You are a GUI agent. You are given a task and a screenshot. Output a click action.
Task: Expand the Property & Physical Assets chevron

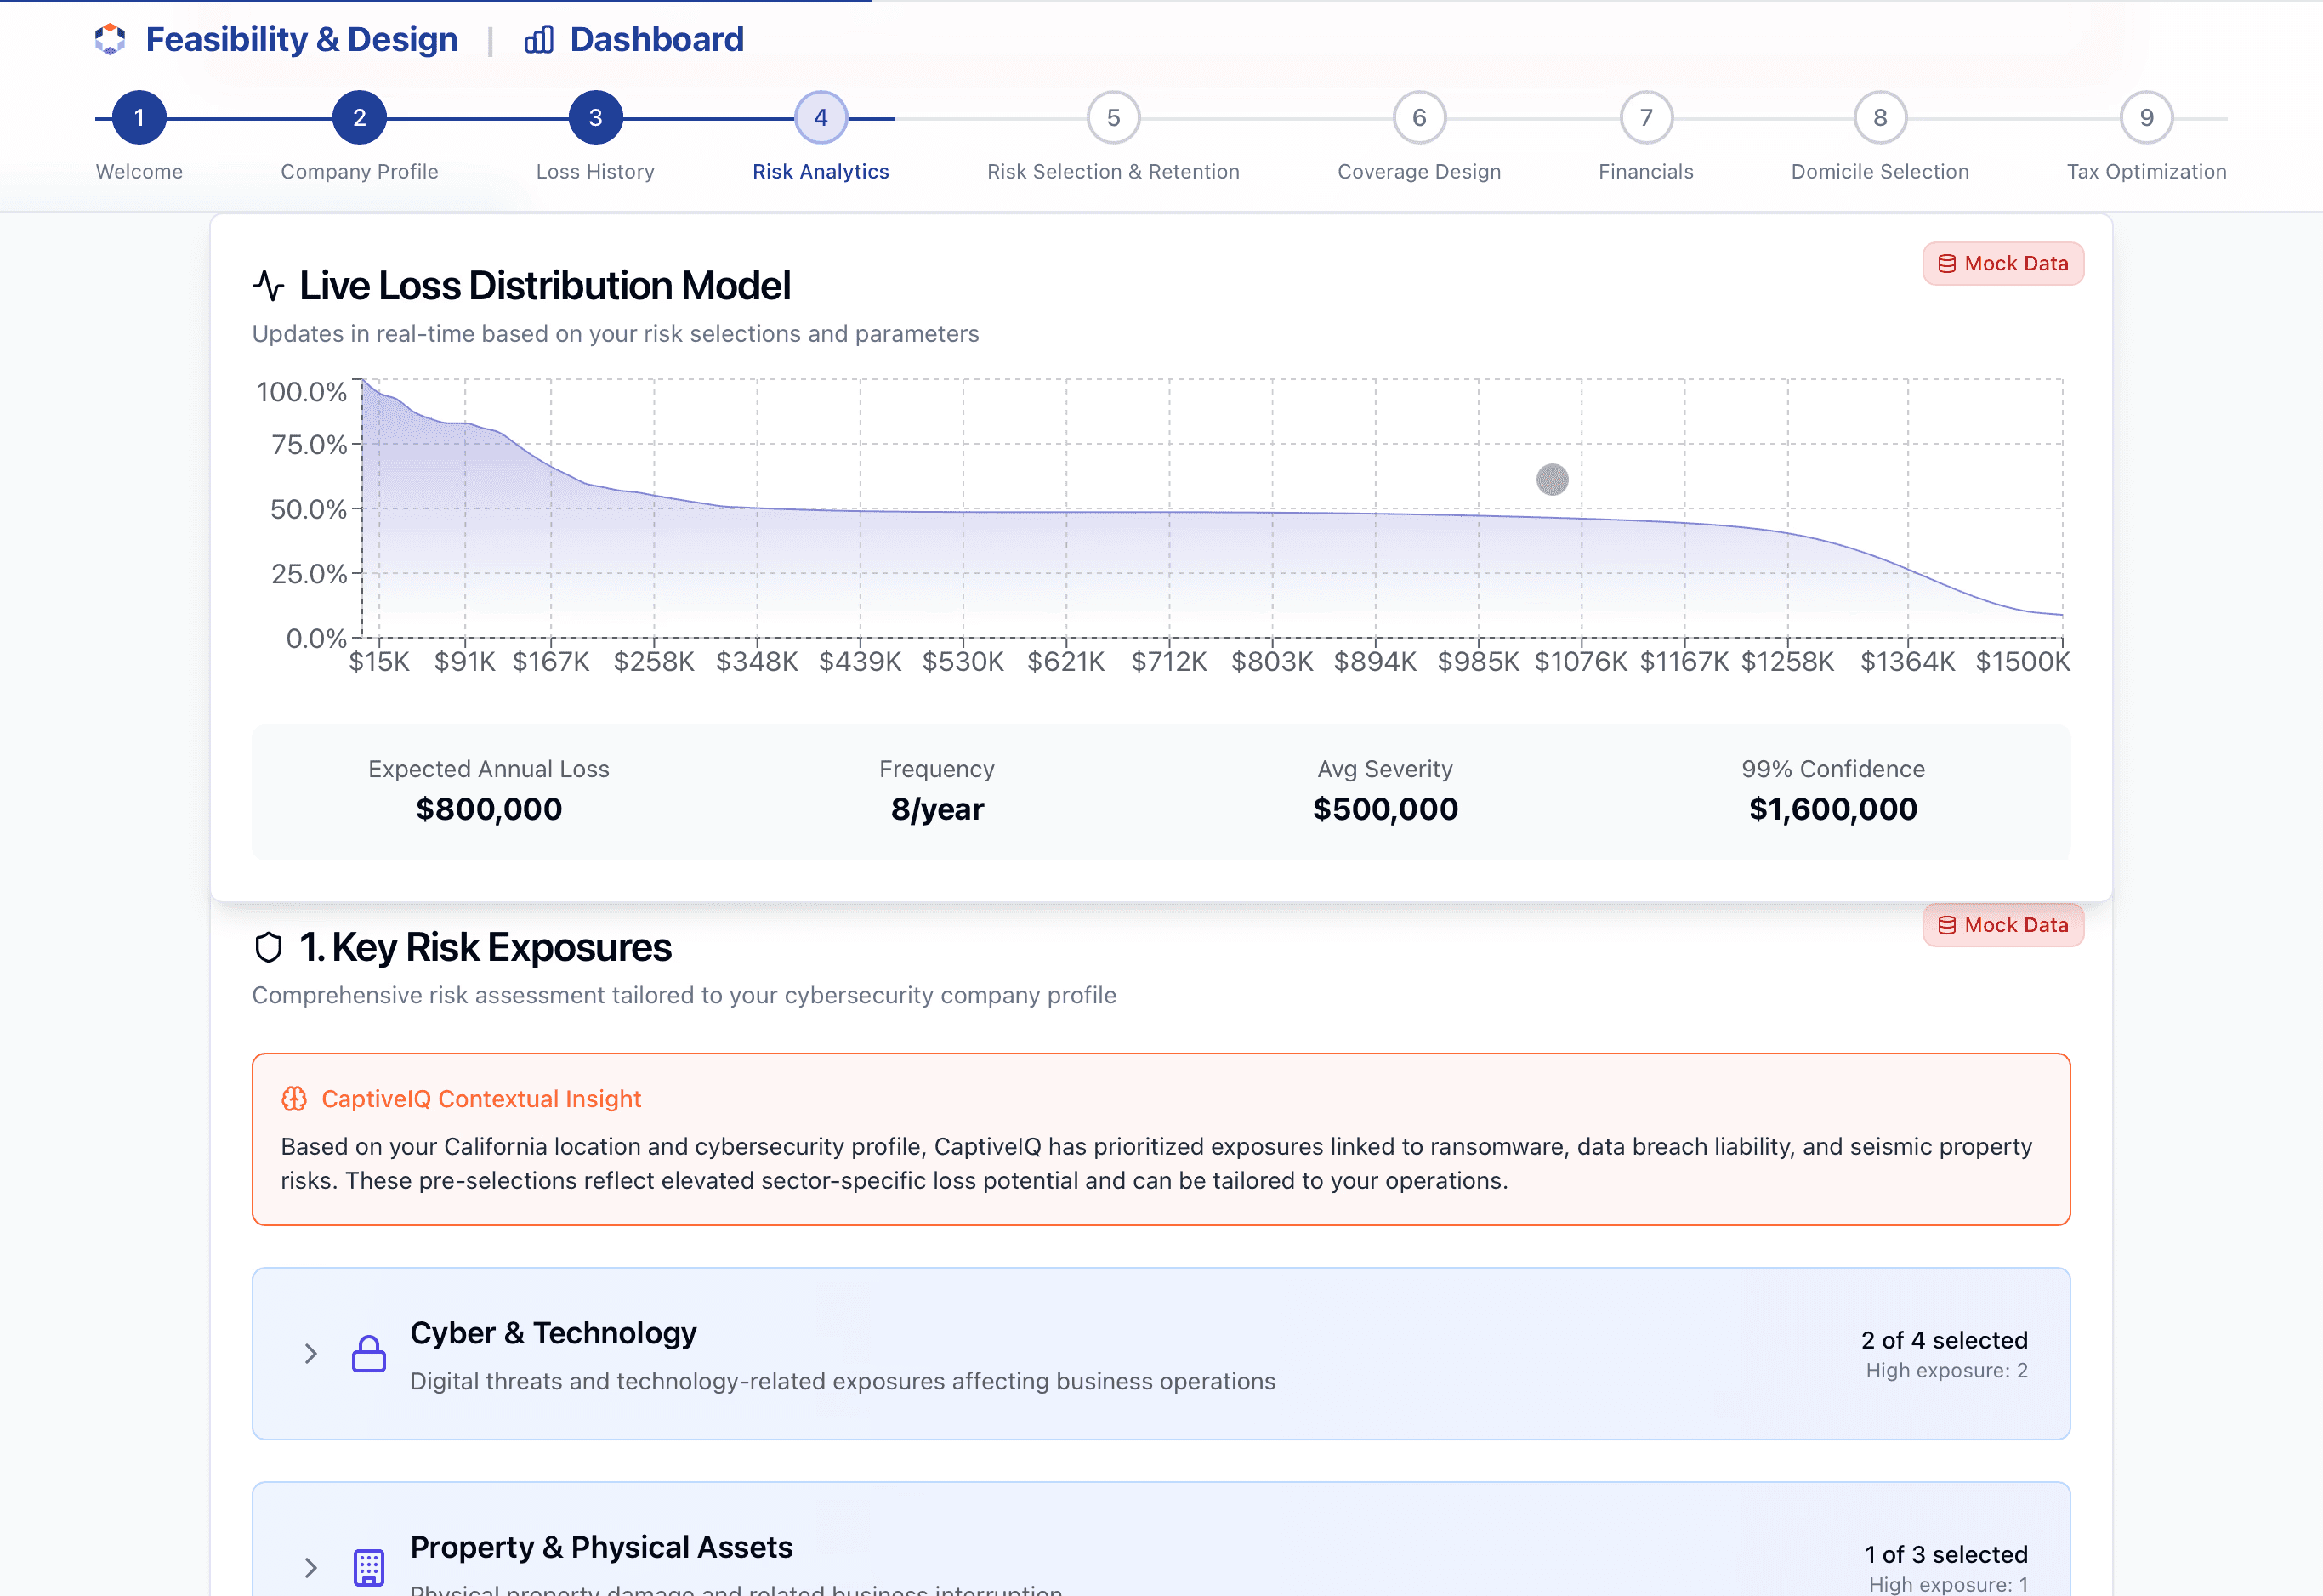click(311, 1567)
